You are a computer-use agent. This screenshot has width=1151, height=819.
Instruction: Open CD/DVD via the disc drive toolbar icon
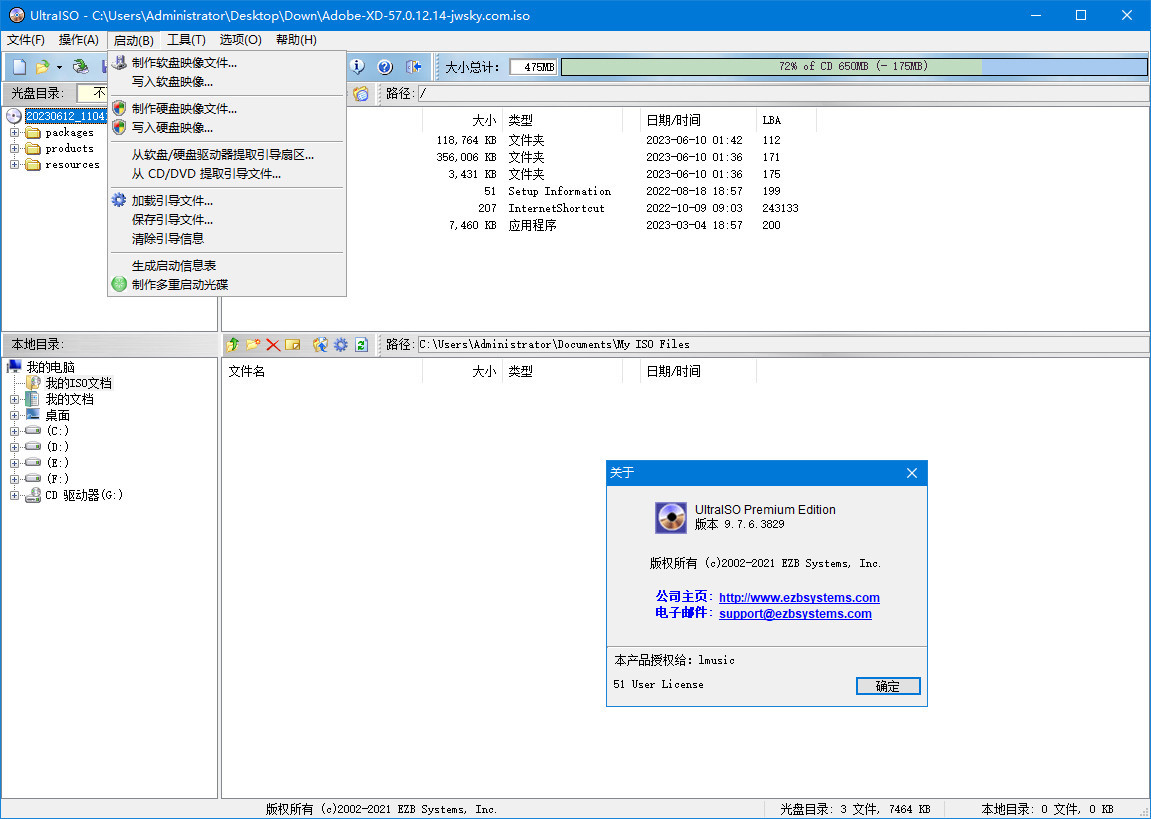pyautogui.click(x=81, y=67)
